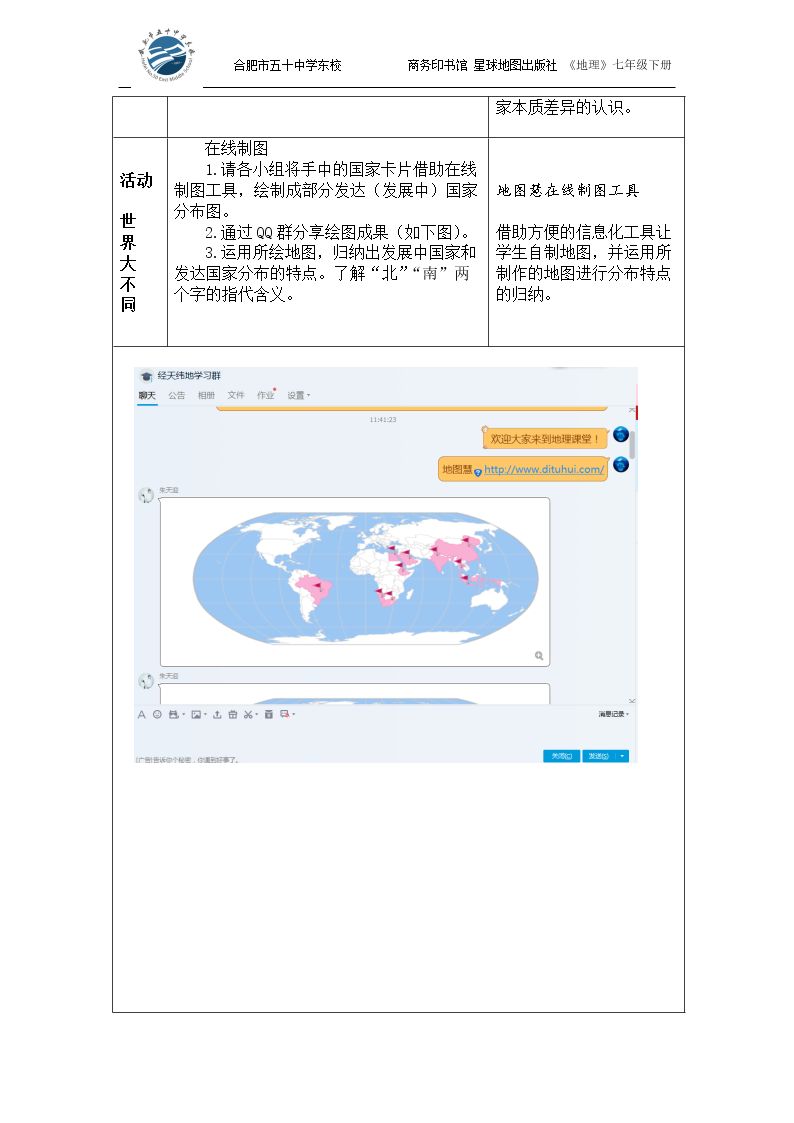Open the shared world map thumbnail

coord(355,582)
